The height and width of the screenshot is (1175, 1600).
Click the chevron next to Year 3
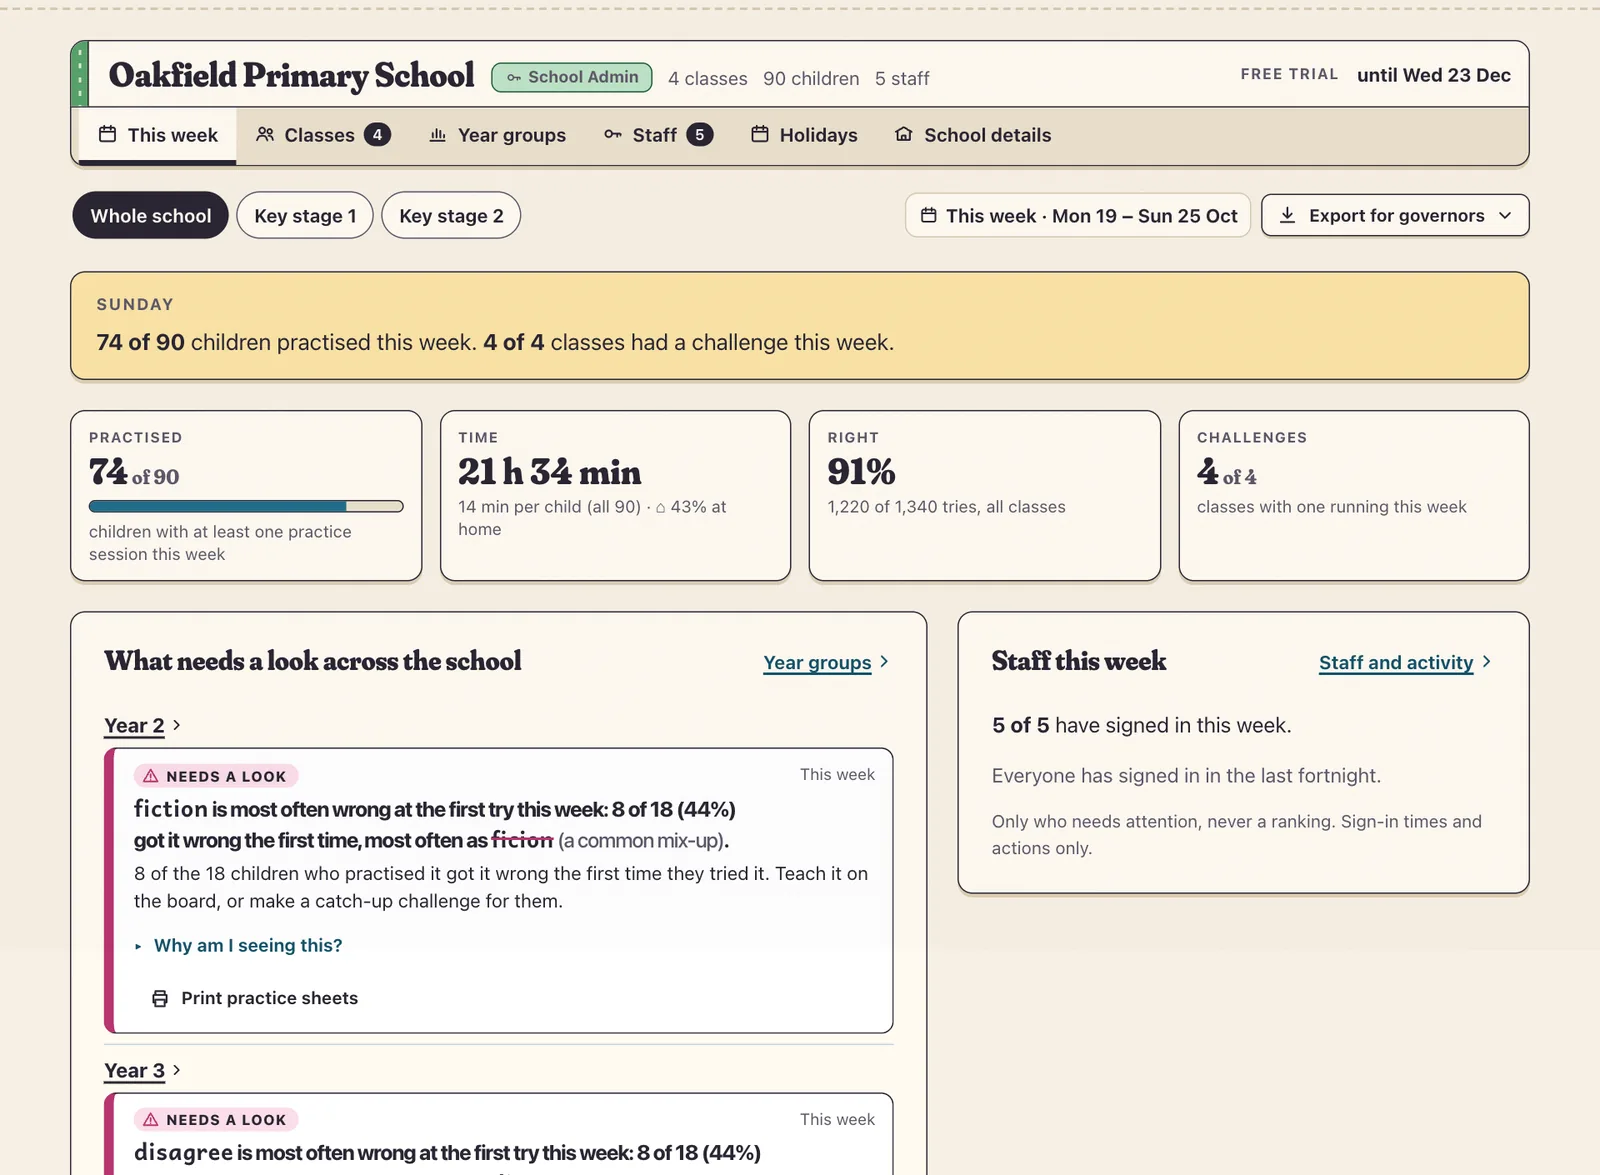point(177,1070)
